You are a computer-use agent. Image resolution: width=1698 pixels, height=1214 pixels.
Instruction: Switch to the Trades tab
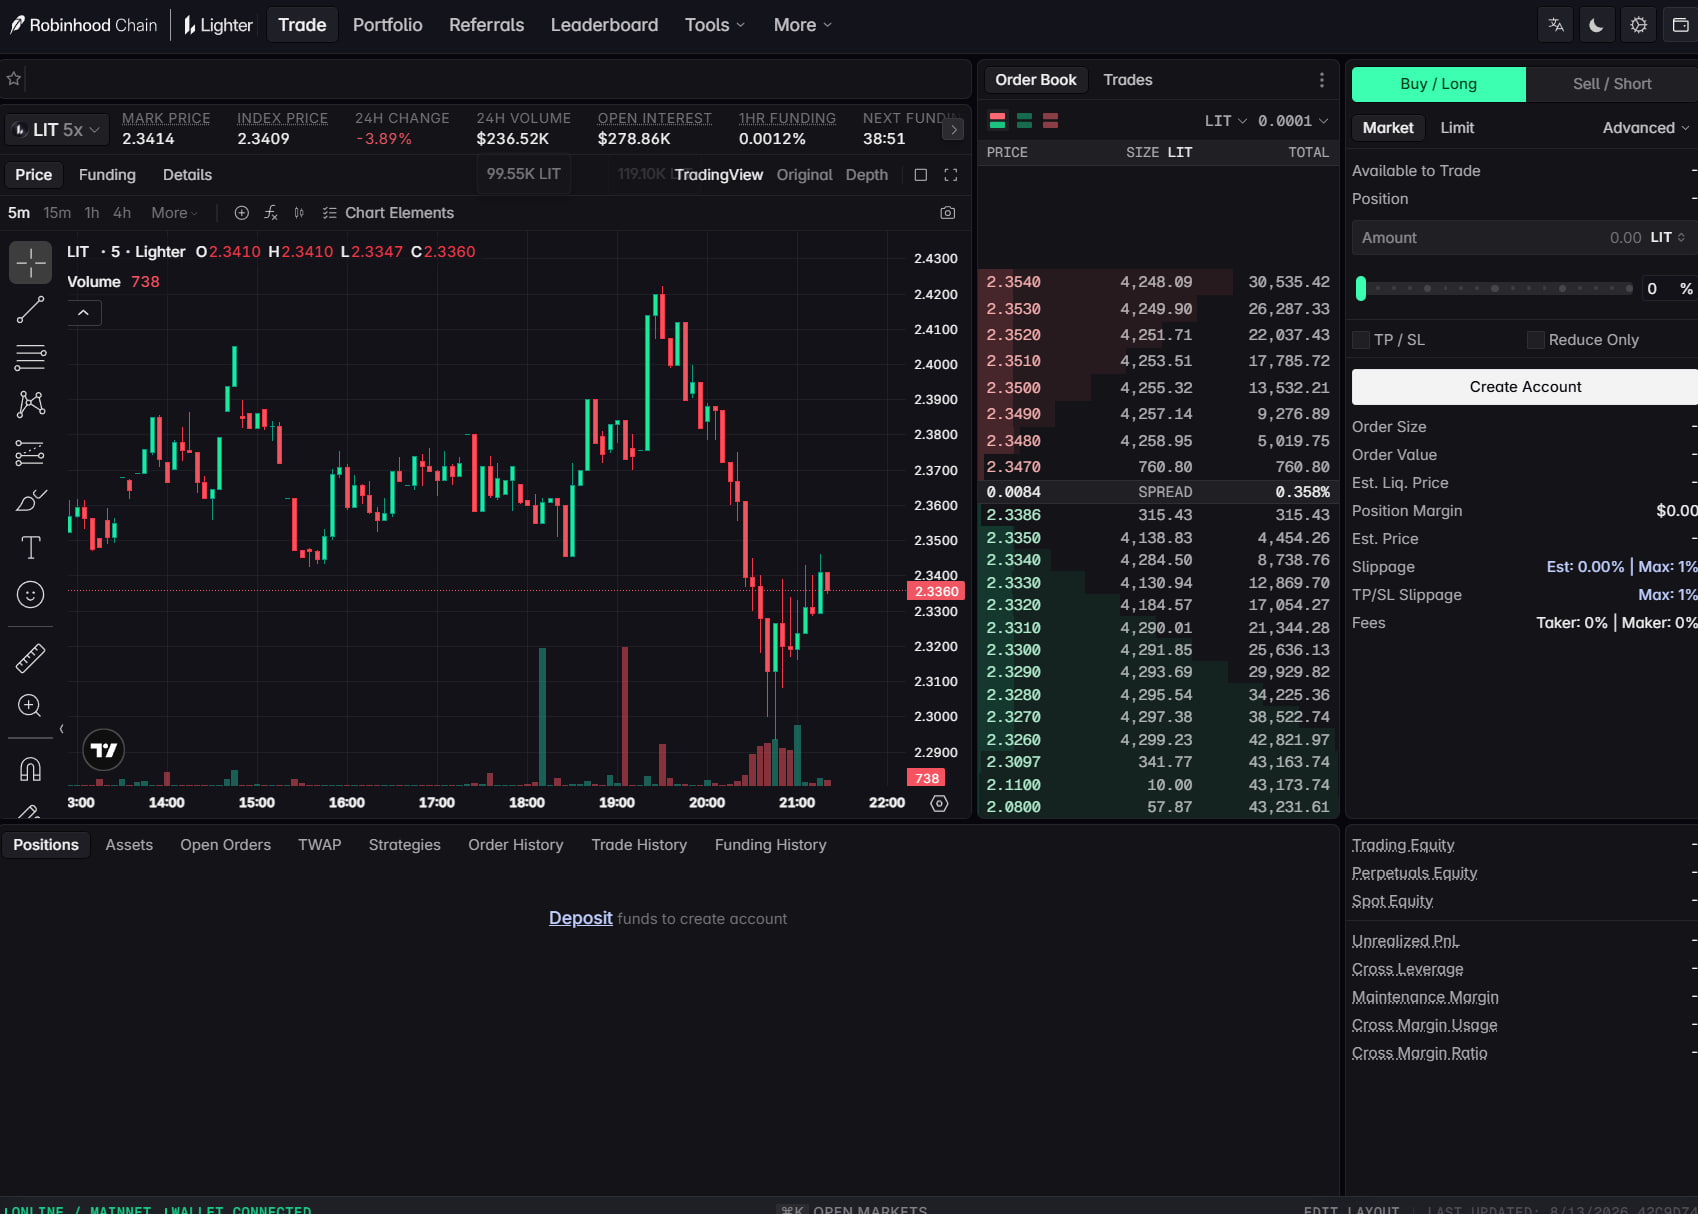[x=1128, y=80]
